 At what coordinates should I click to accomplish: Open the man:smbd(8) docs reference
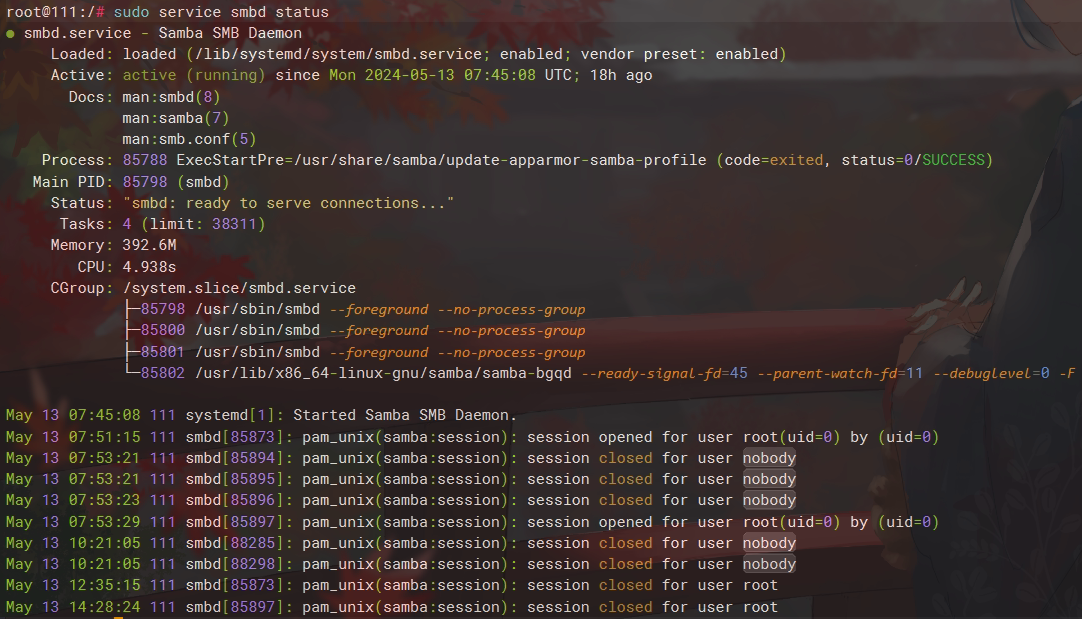coord(171,97)
